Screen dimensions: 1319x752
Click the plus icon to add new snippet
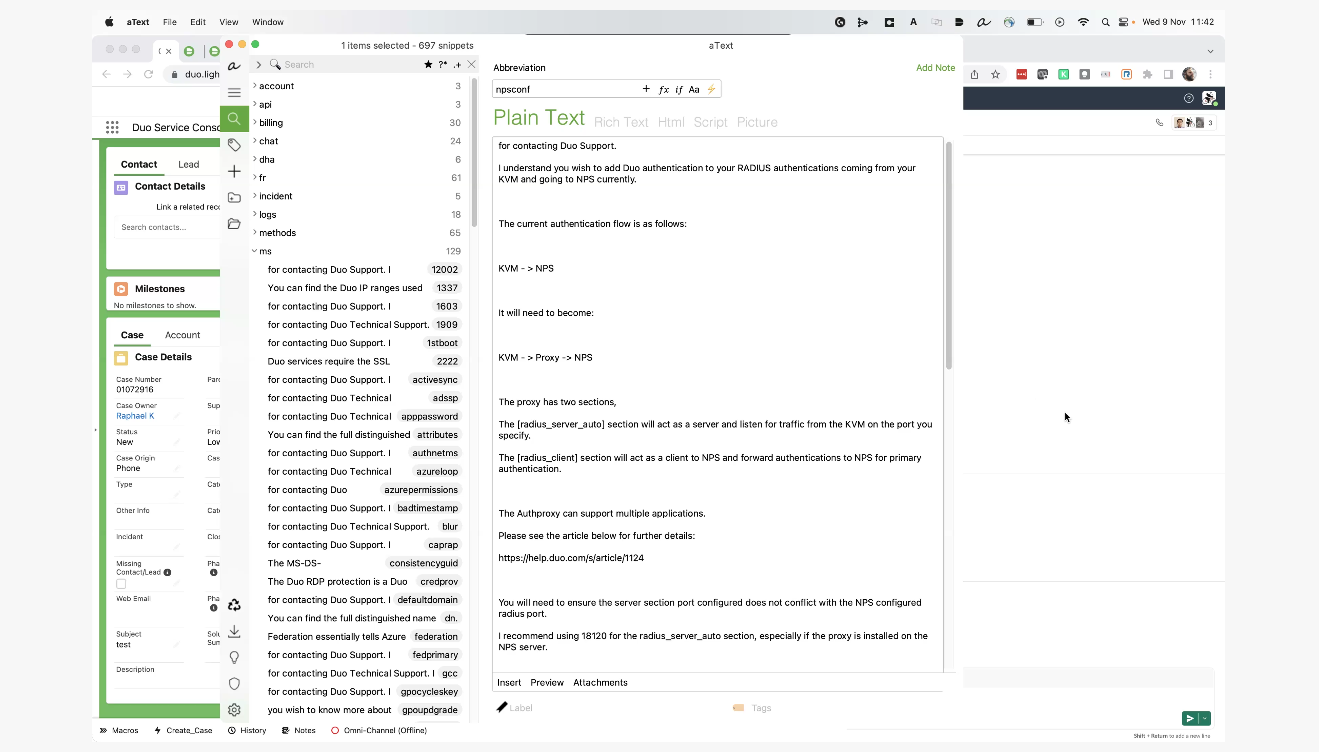(x=234, y=171)
